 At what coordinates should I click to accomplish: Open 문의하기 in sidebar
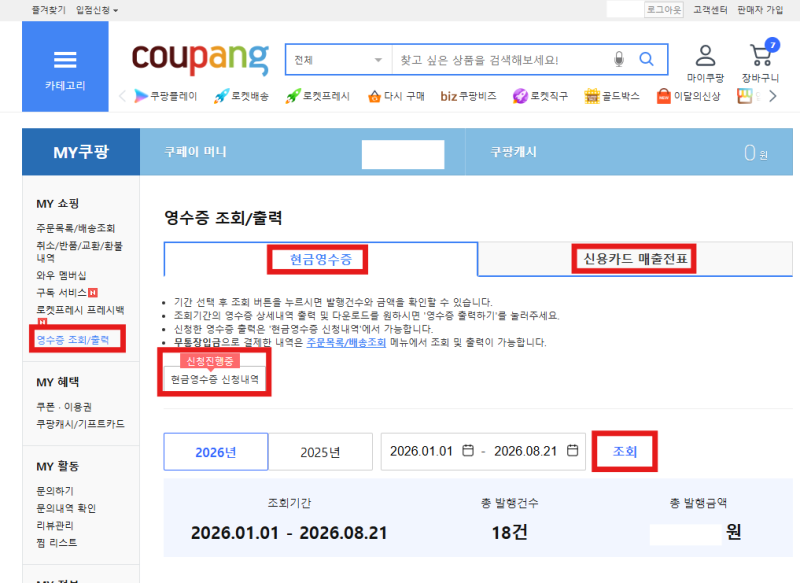pyautogui.click(x=55, y=491)
